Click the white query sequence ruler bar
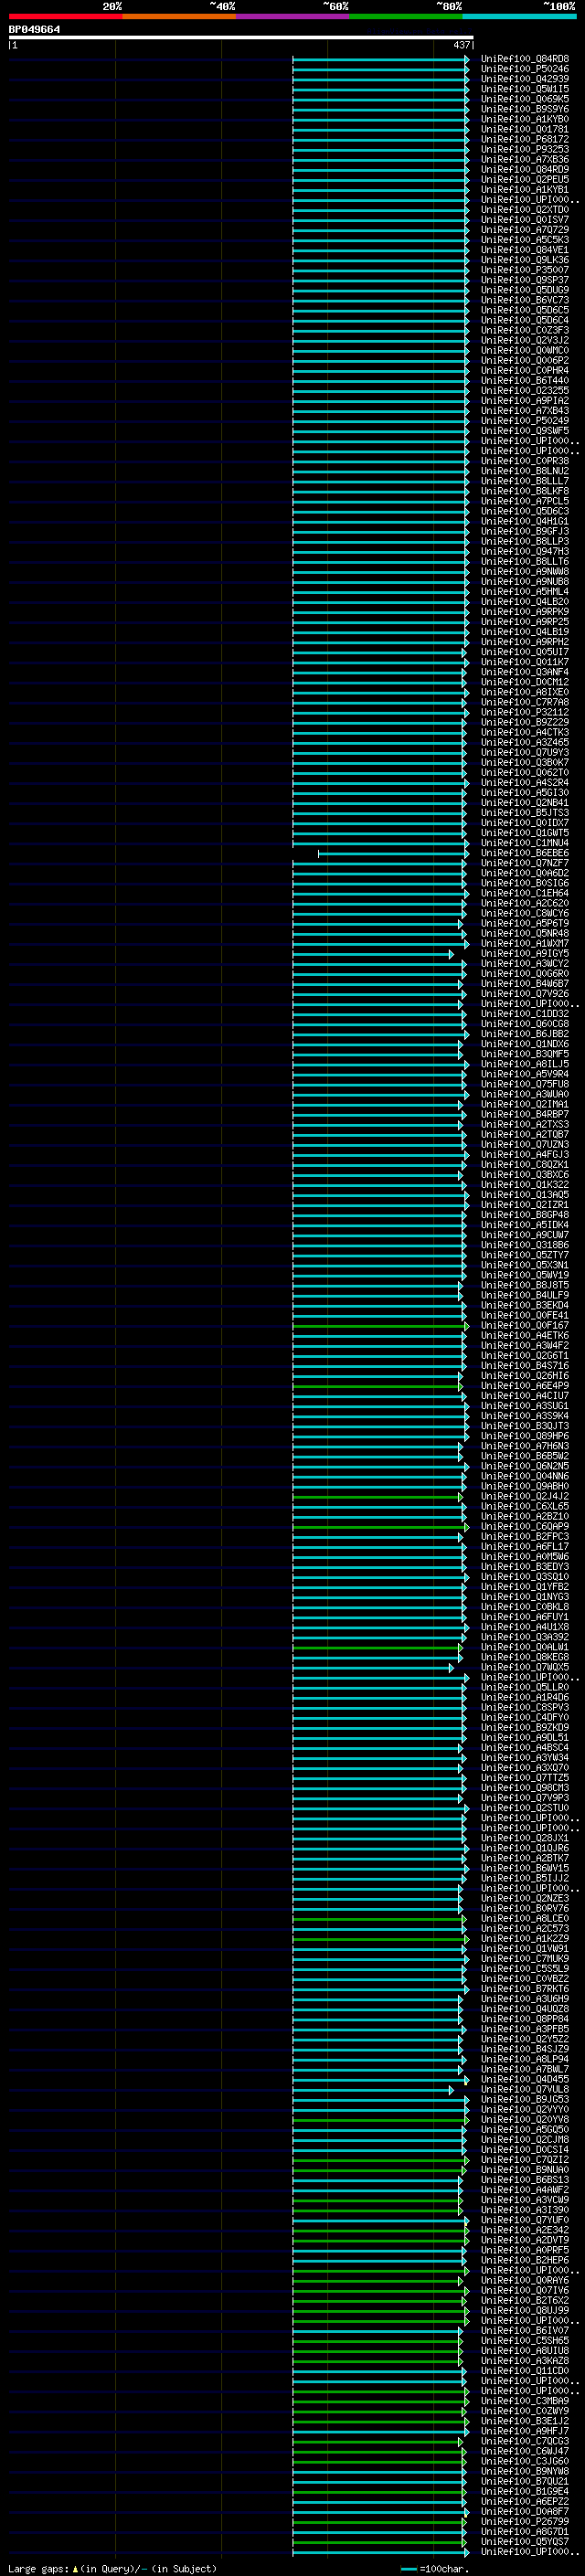The image size is (585, 2576). [241, 38]
